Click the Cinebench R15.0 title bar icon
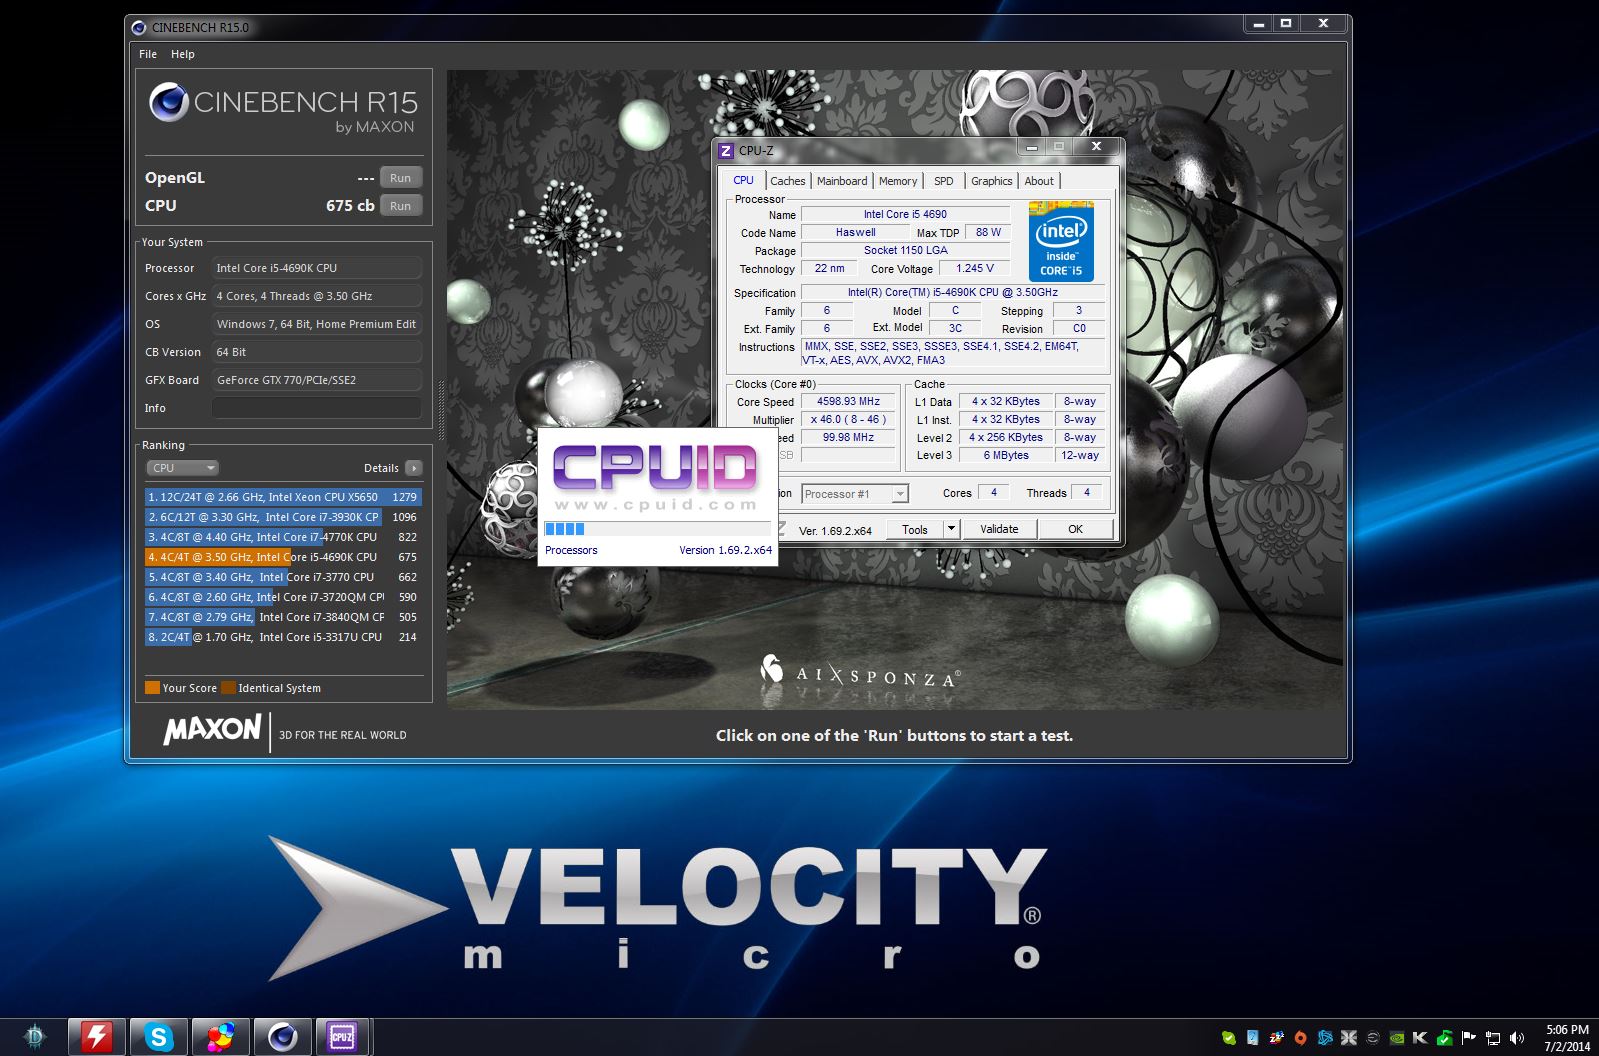Viewport: 1599px width, 1056px height. tap(139, 27)
